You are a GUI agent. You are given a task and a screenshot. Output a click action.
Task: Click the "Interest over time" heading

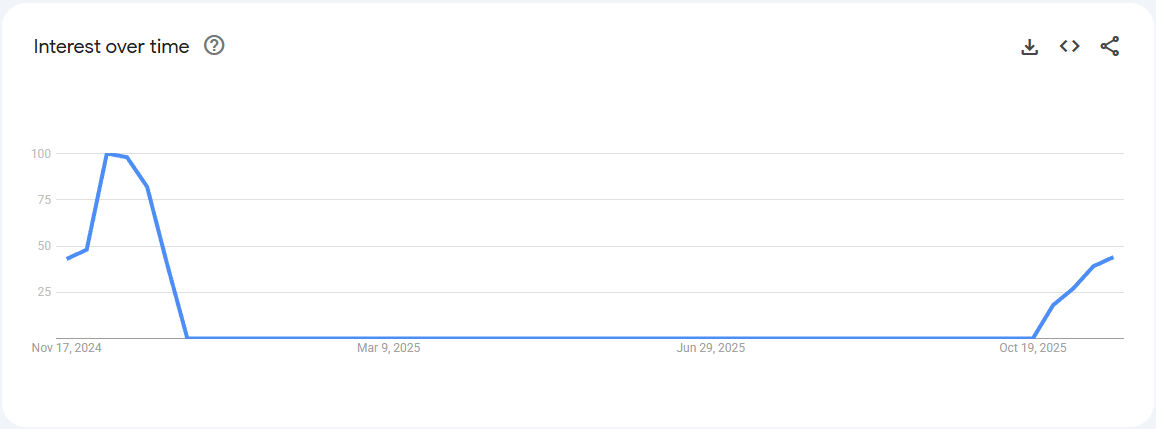pyautogui.click(x=111, y=47)
